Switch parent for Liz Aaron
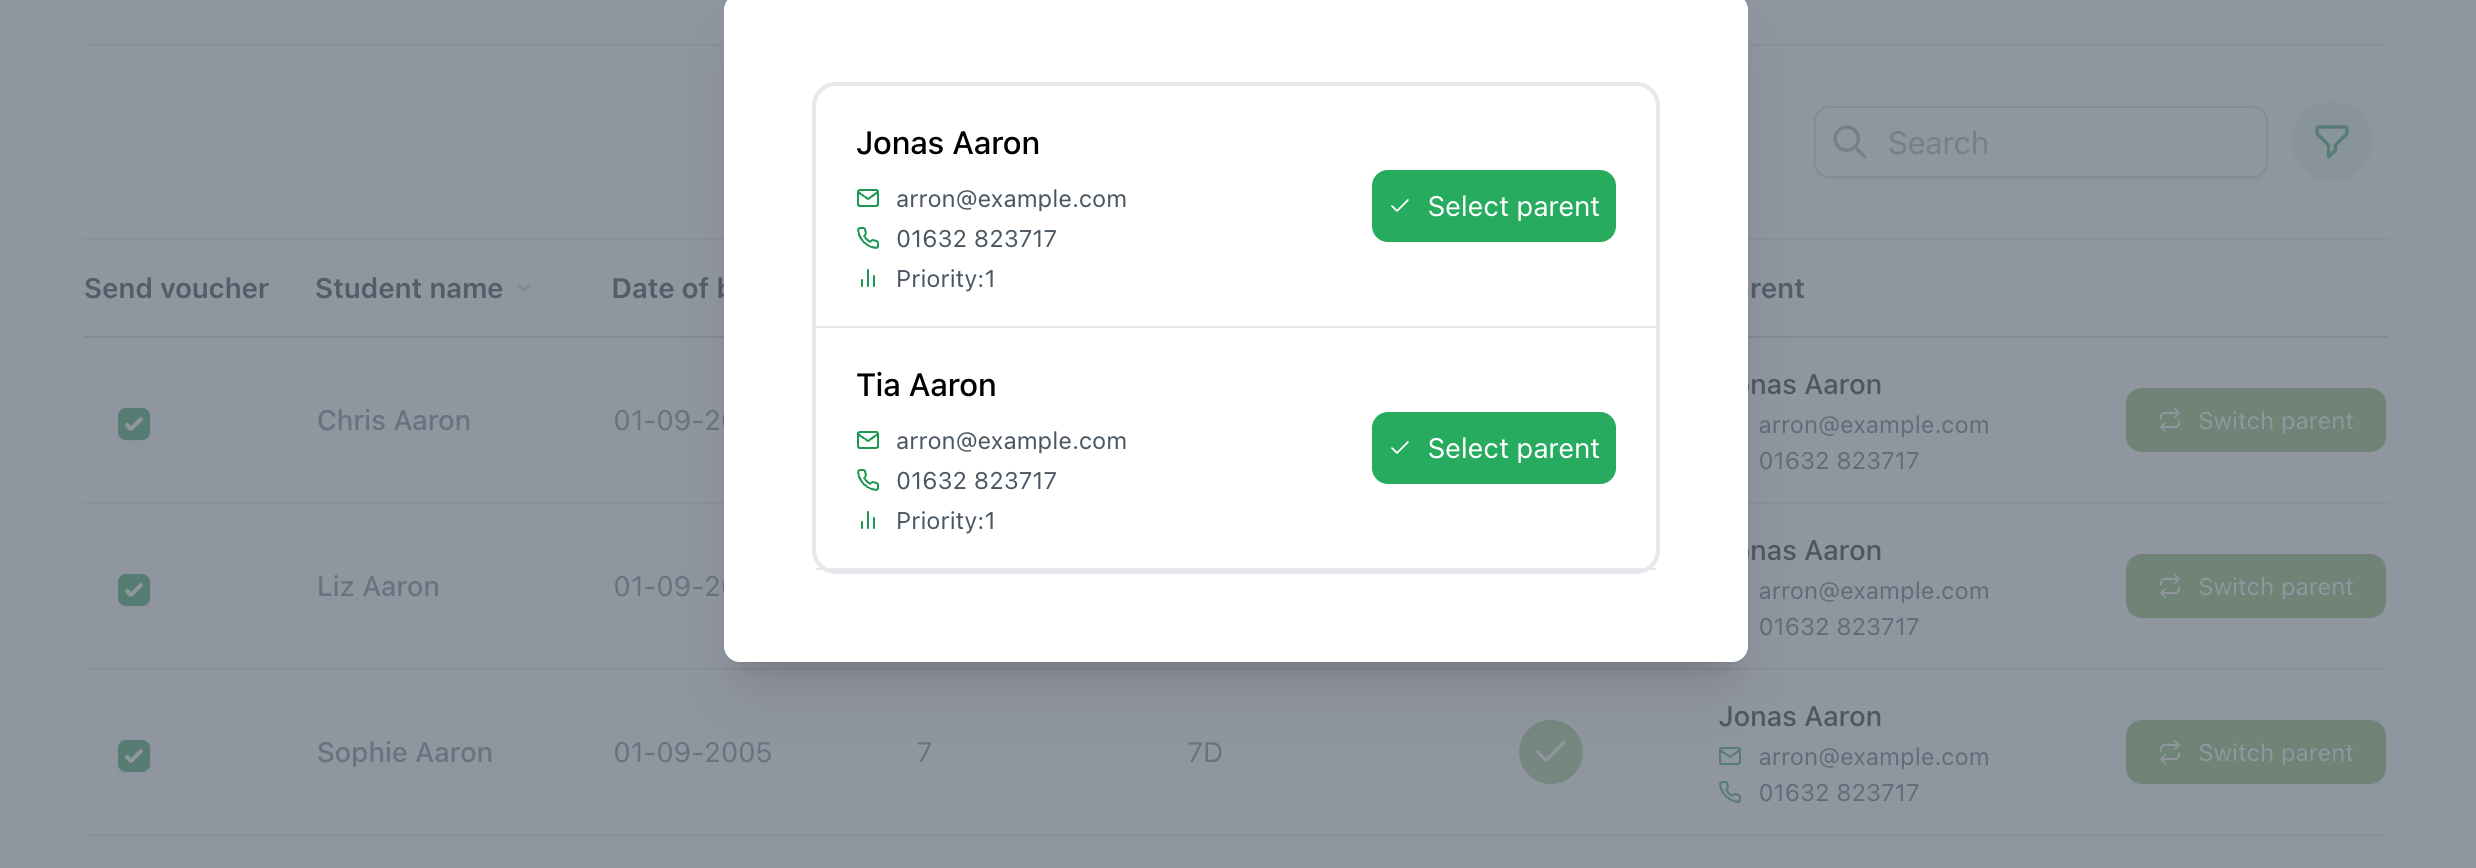This screenshot has width=2476, height=868. (2255, 586)
